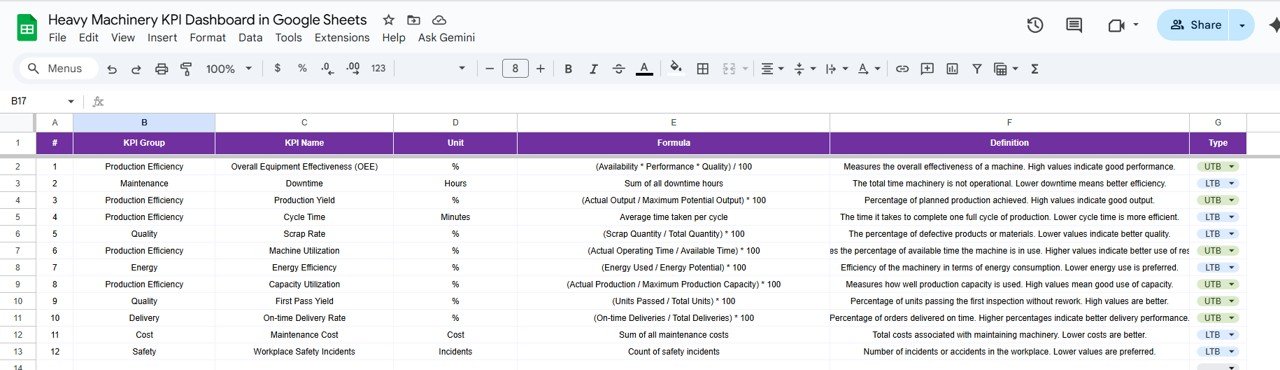Screen dimensions: 1280x370
Task: Click the redo arrow
Action: (x=136, y=69)
